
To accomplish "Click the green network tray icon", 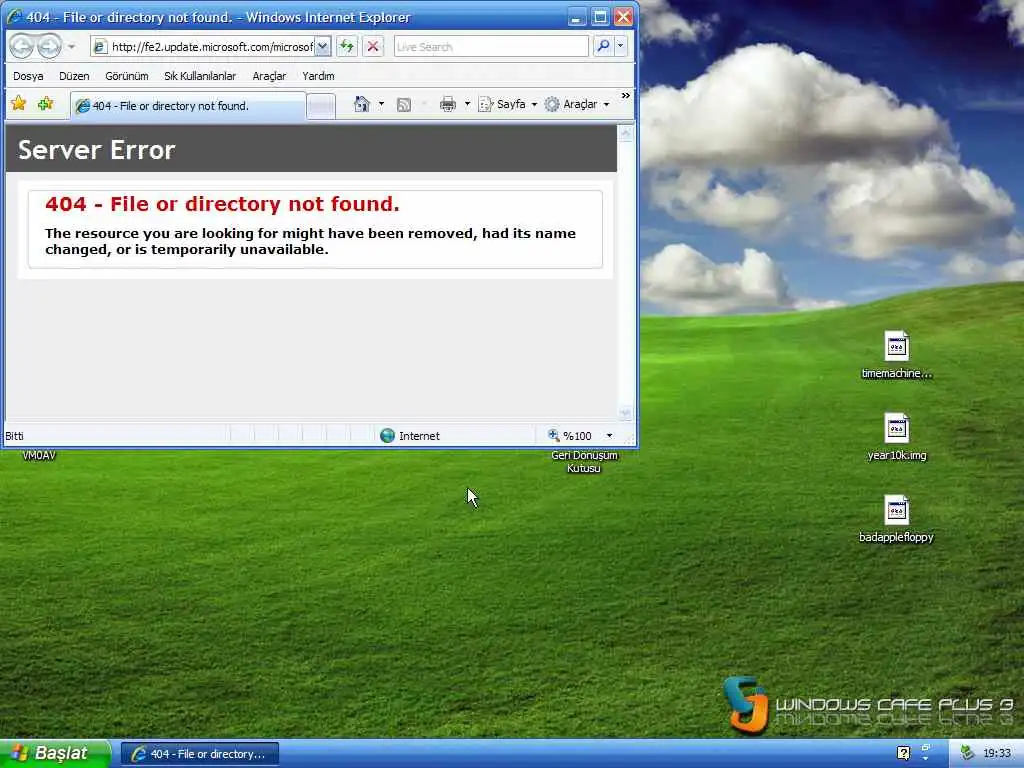I will pyautogui.click(x=967, y=754).
